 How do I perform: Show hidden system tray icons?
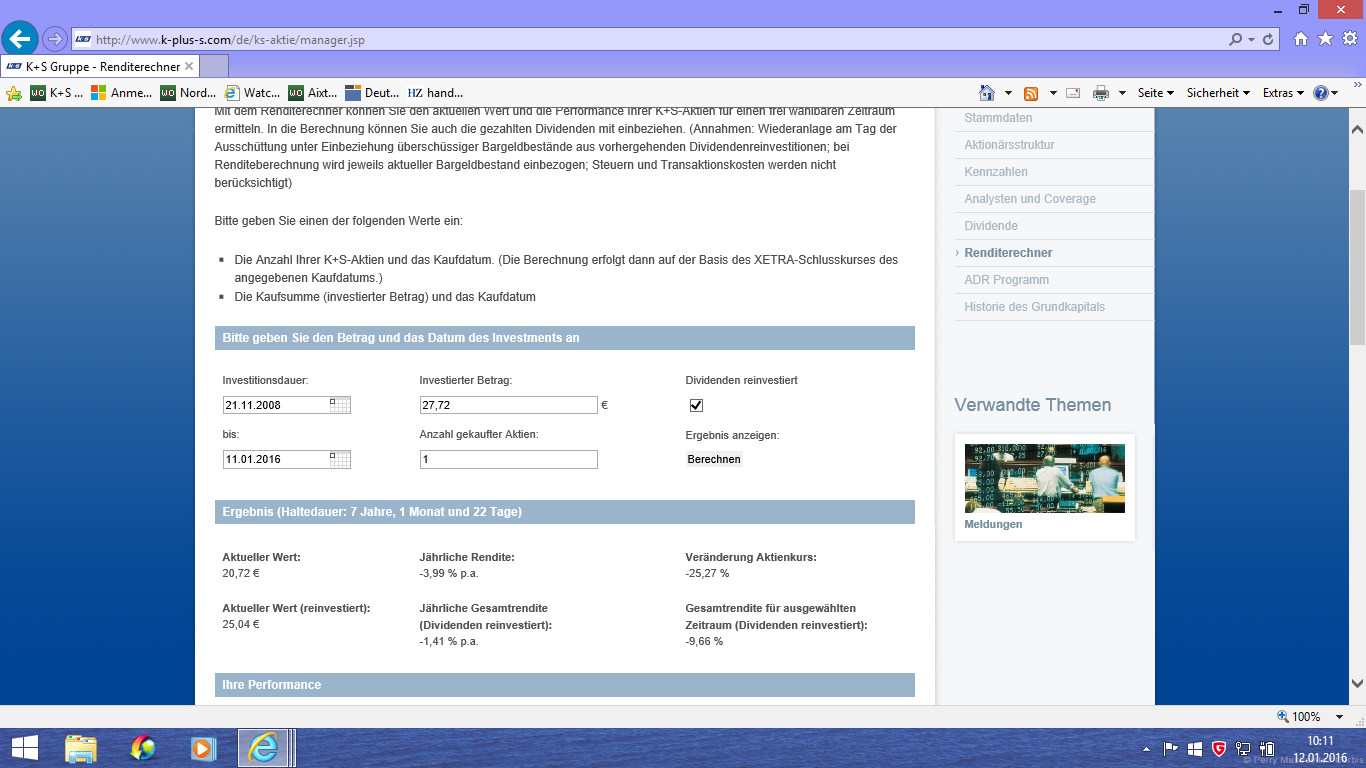1147,748
